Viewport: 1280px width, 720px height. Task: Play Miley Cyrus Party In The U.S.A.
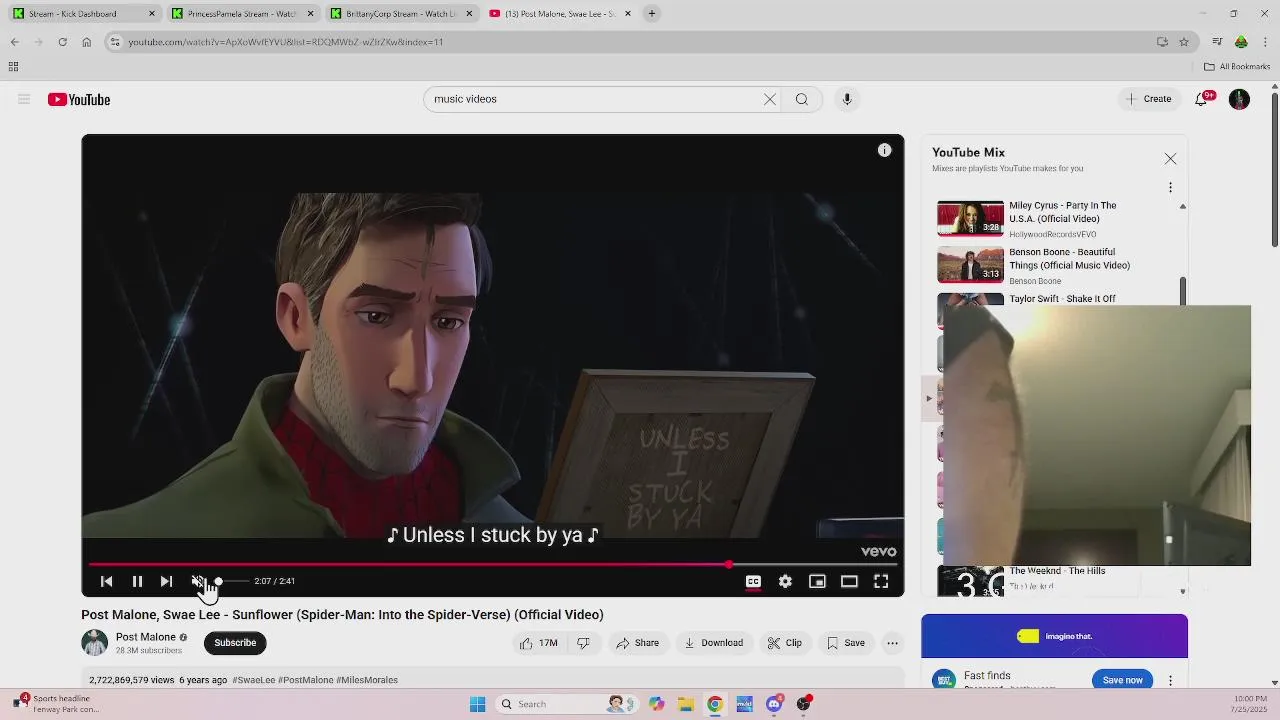tap(1055, 218)
